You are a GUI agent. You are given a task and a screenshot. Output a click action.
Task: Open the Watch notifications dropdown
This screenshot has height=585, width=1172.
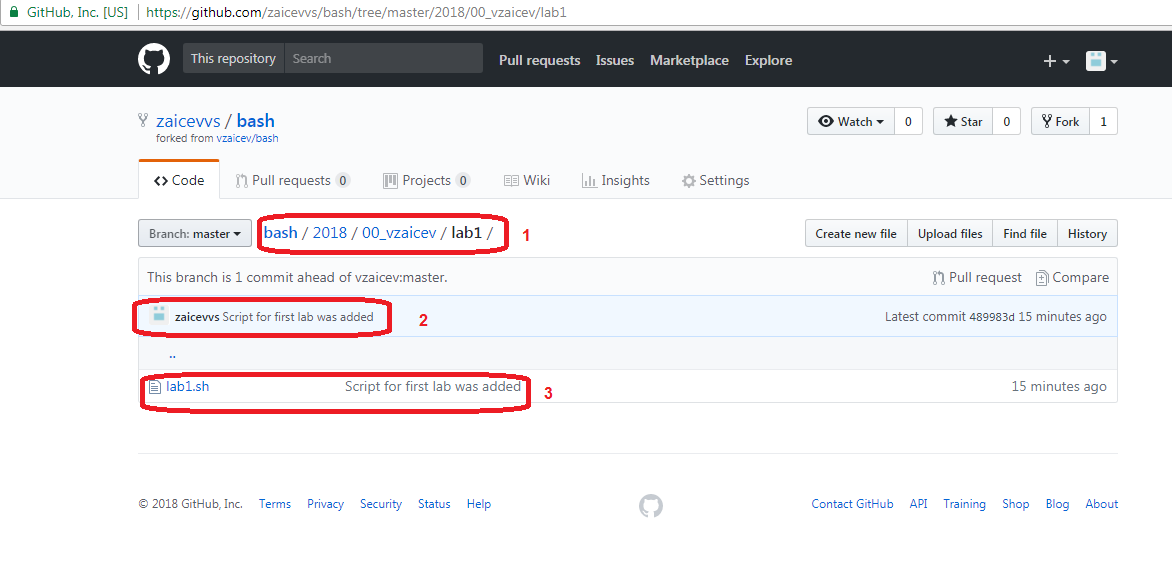point(851,122)
